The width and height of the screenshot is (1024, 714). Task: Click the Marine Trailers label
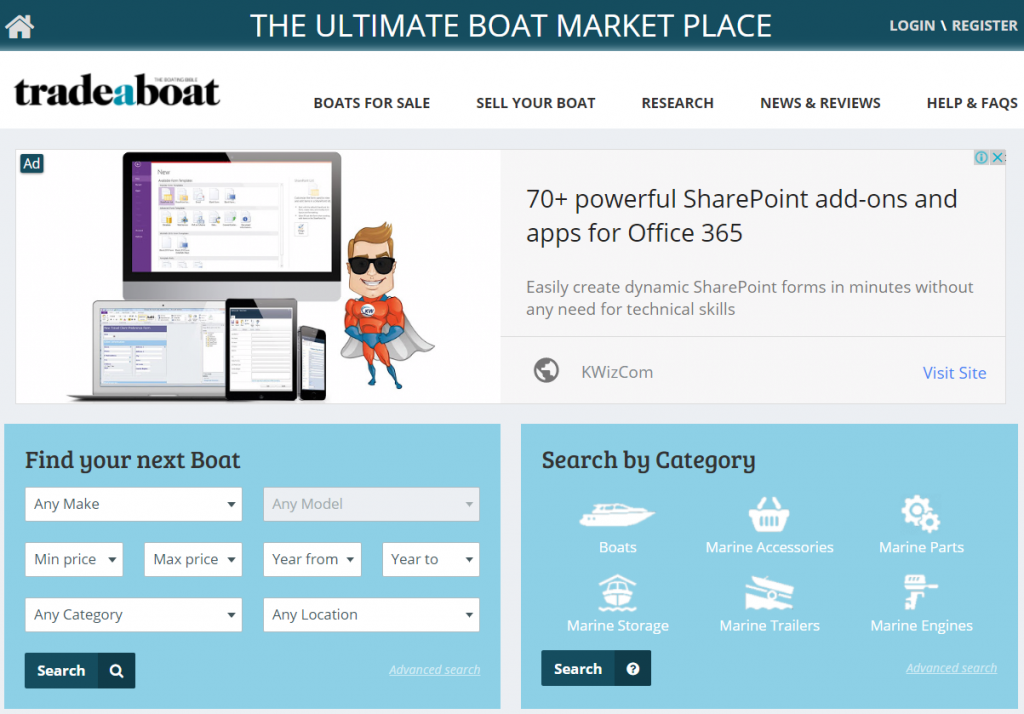point(769,626)
